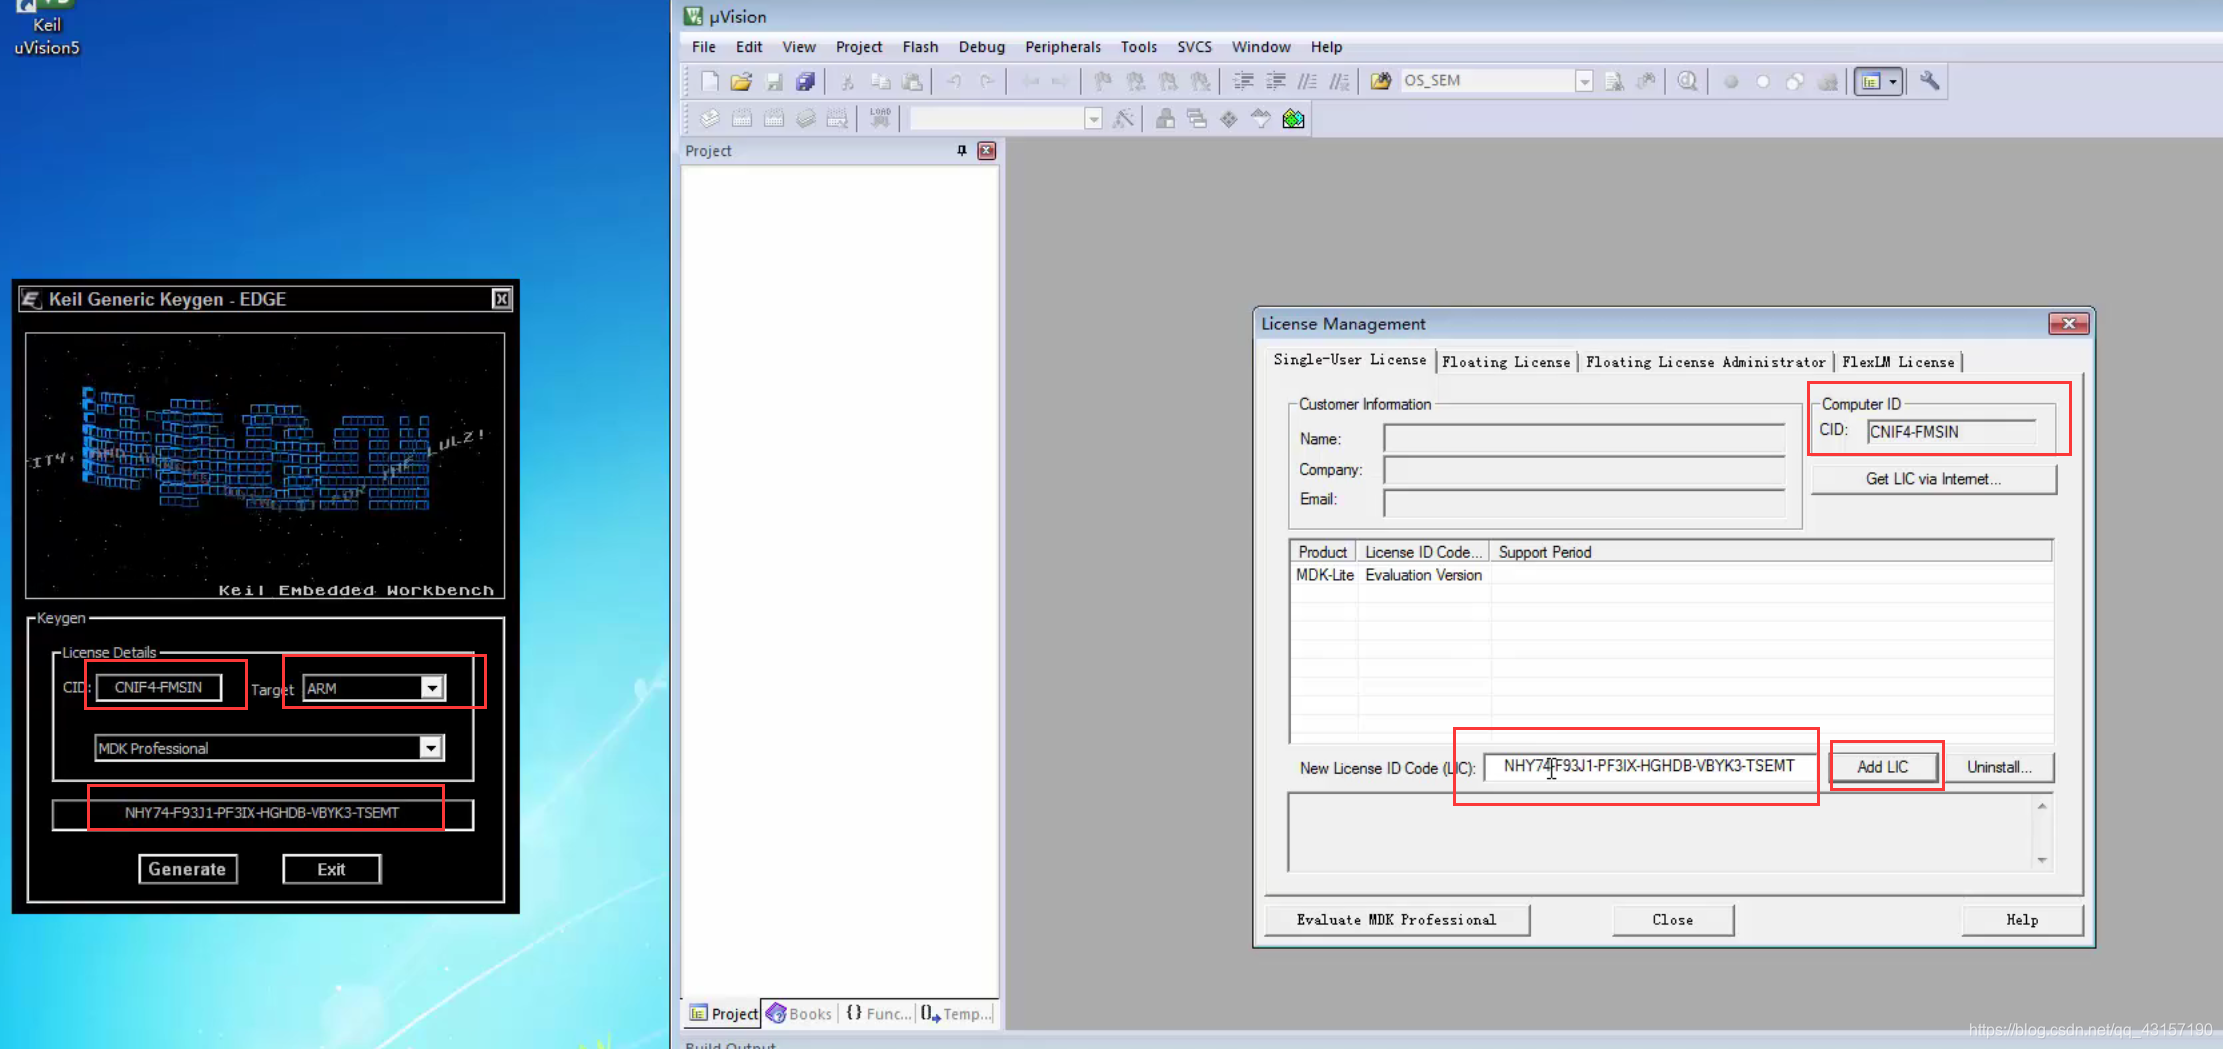Click the Download LOAD icon
2223x1049 pixels.
tap(880, 119)
